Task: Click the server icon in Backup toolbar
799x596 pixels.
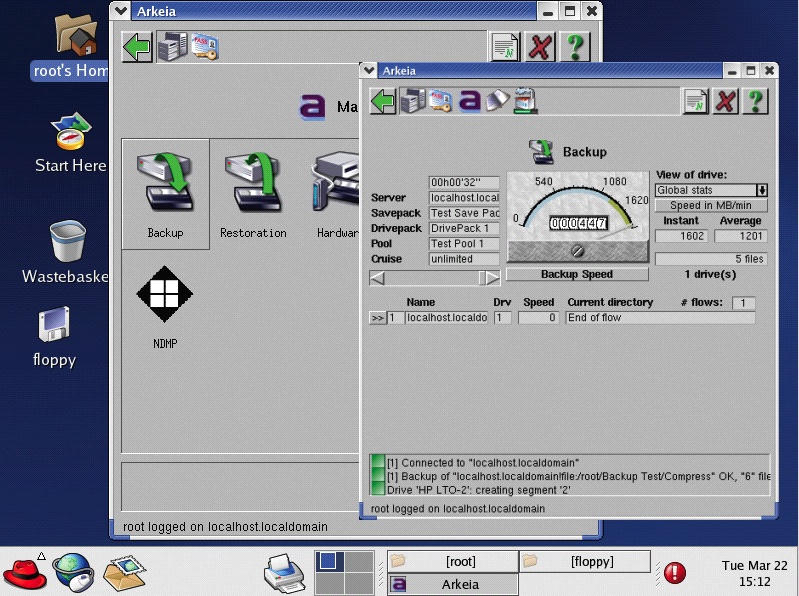Action: click(411, 101)
